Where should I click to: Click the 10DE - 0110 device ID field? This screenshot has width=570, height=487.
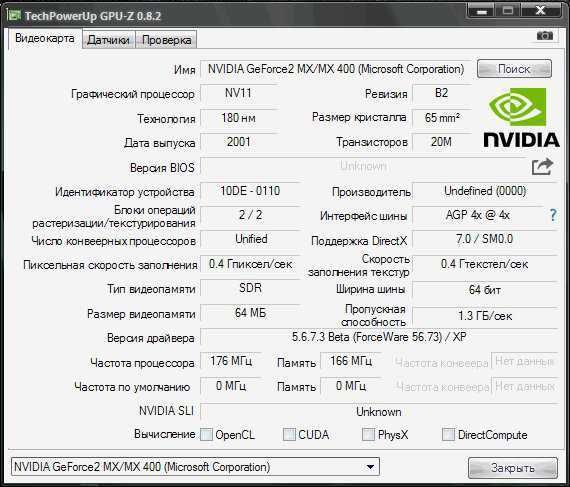pos(250,191)
